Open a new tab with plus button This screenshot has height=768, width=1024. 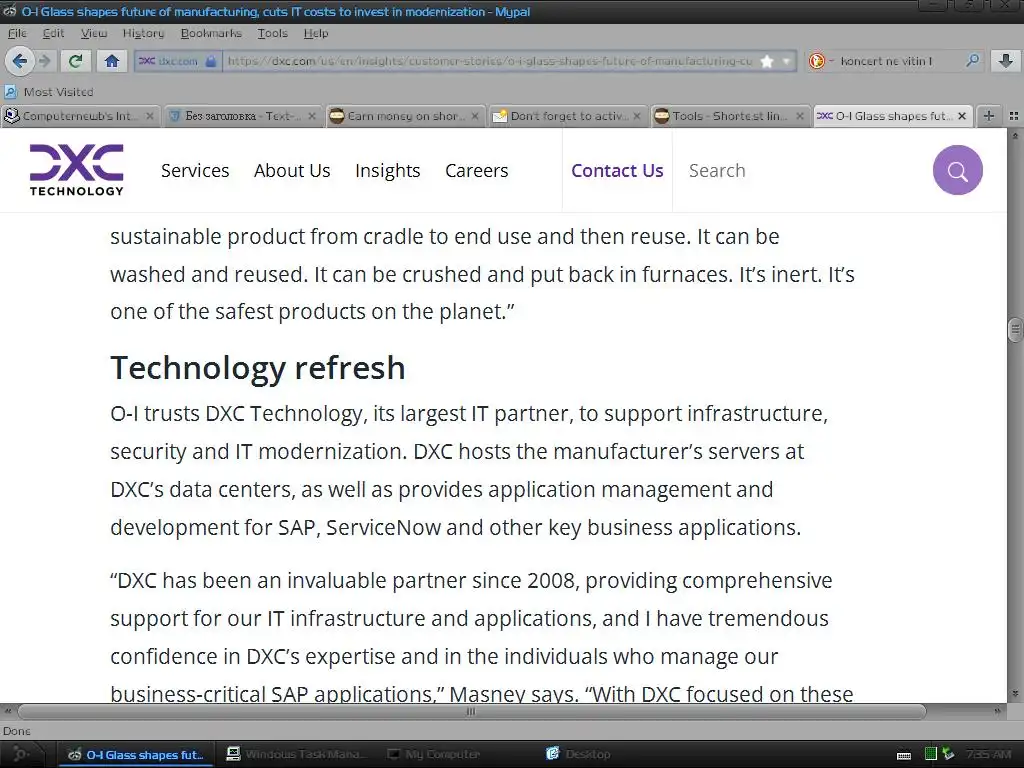coord(989,116)
